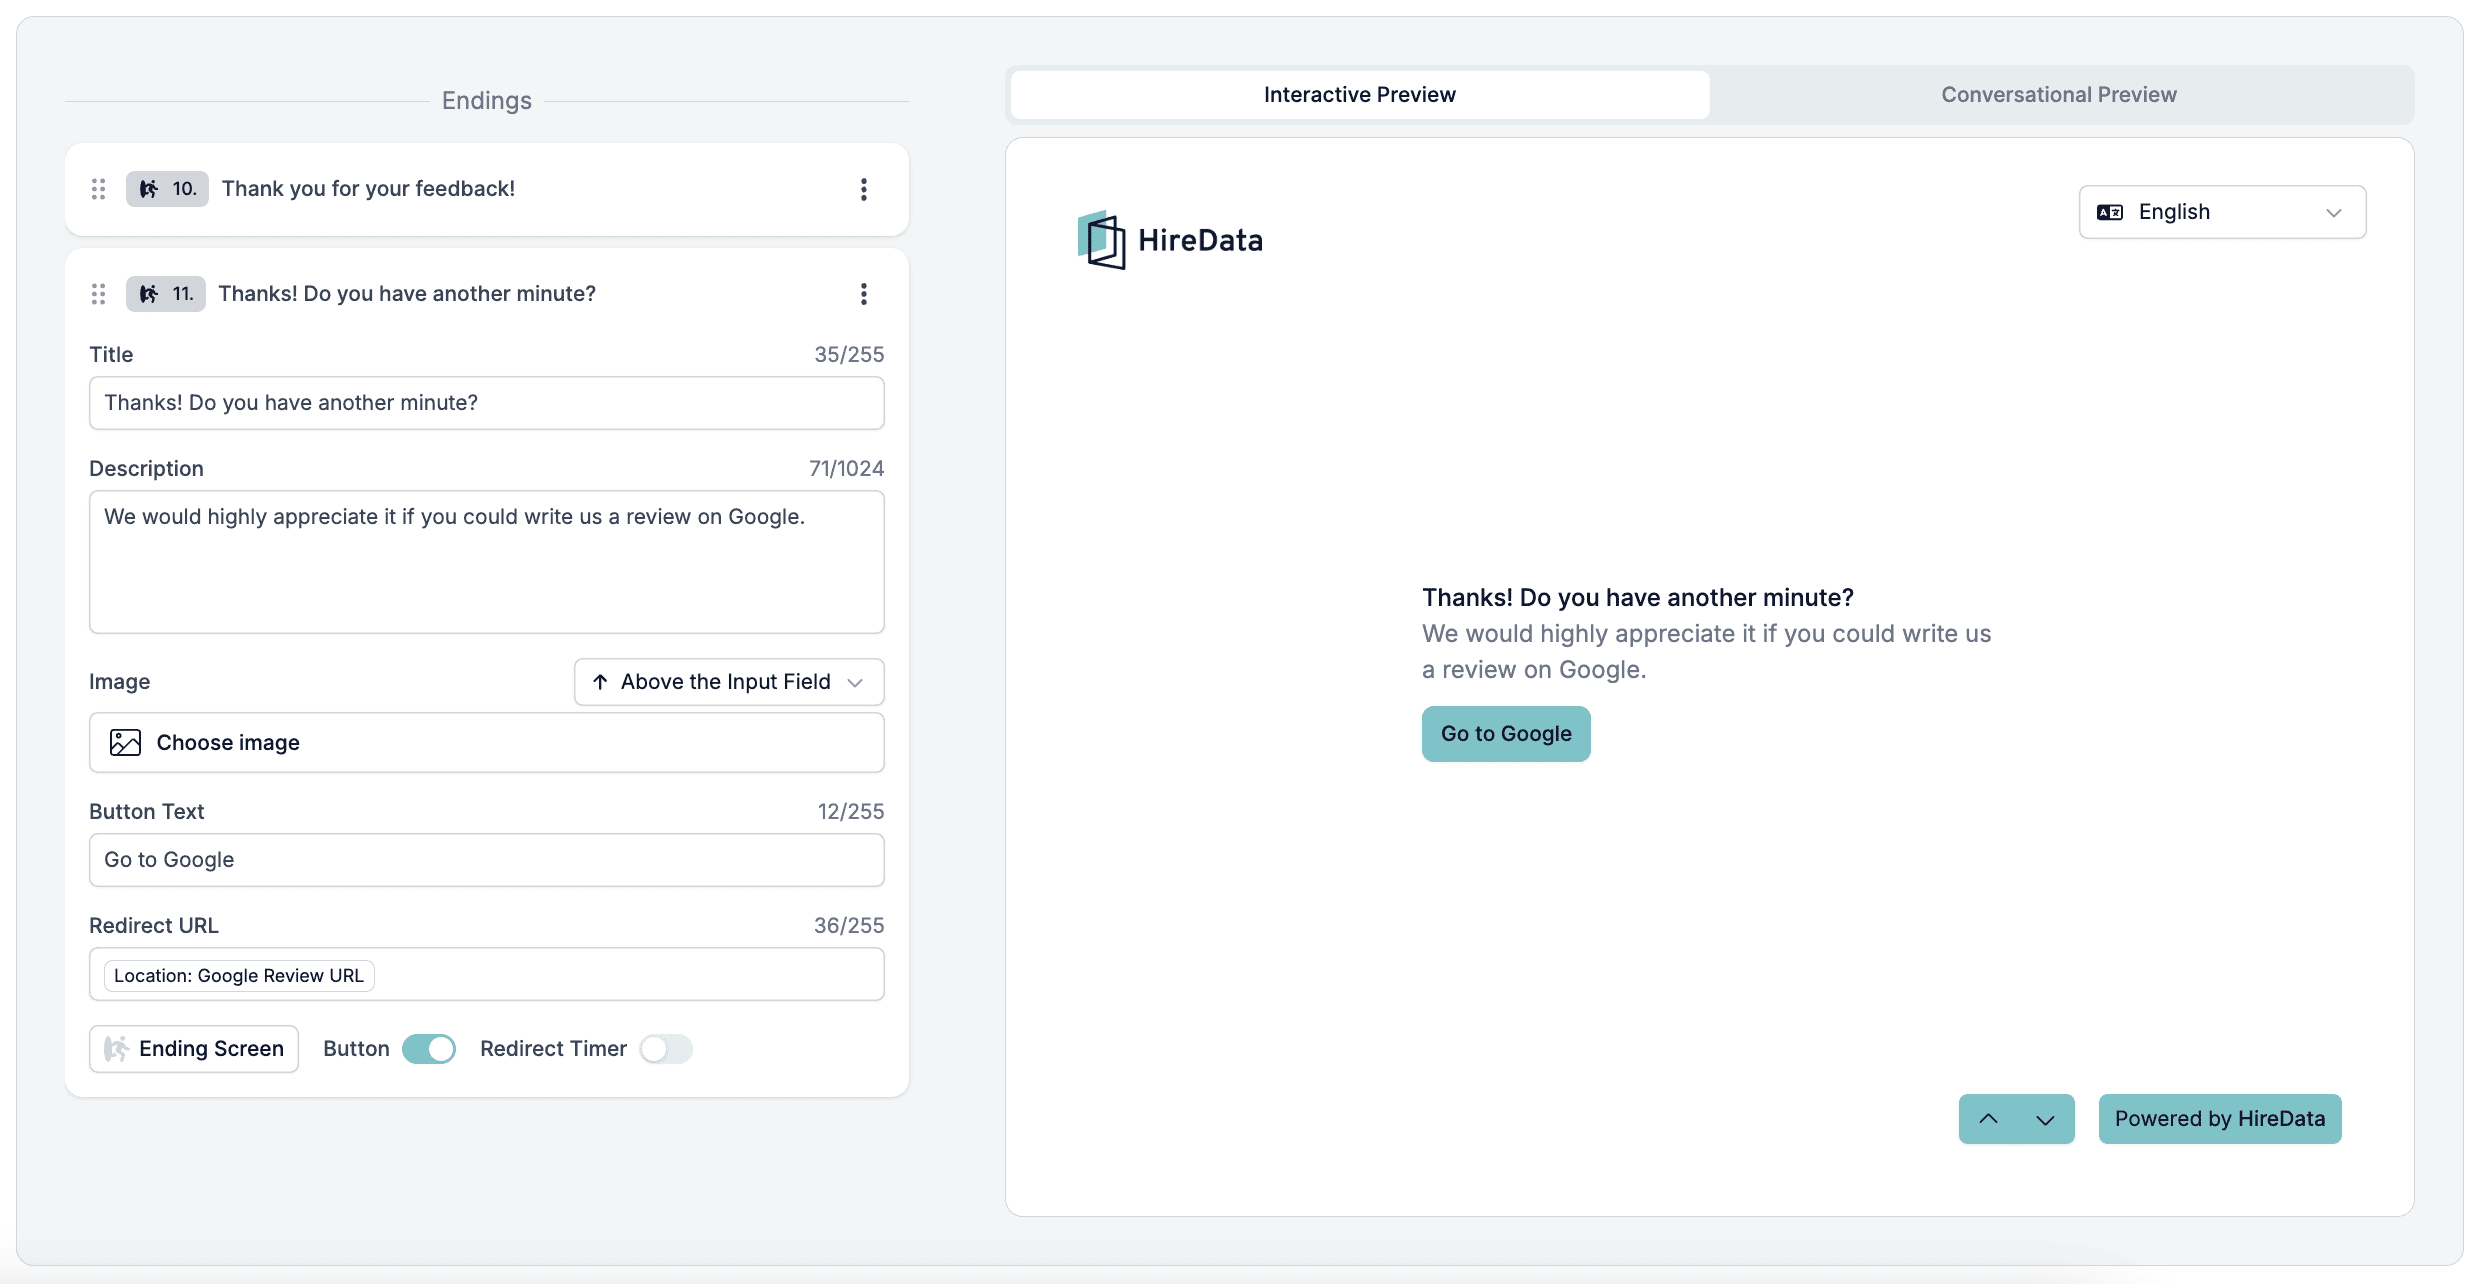
Task: Select the 'Location: Google Review URL' tag
Action: click(239, 975)
